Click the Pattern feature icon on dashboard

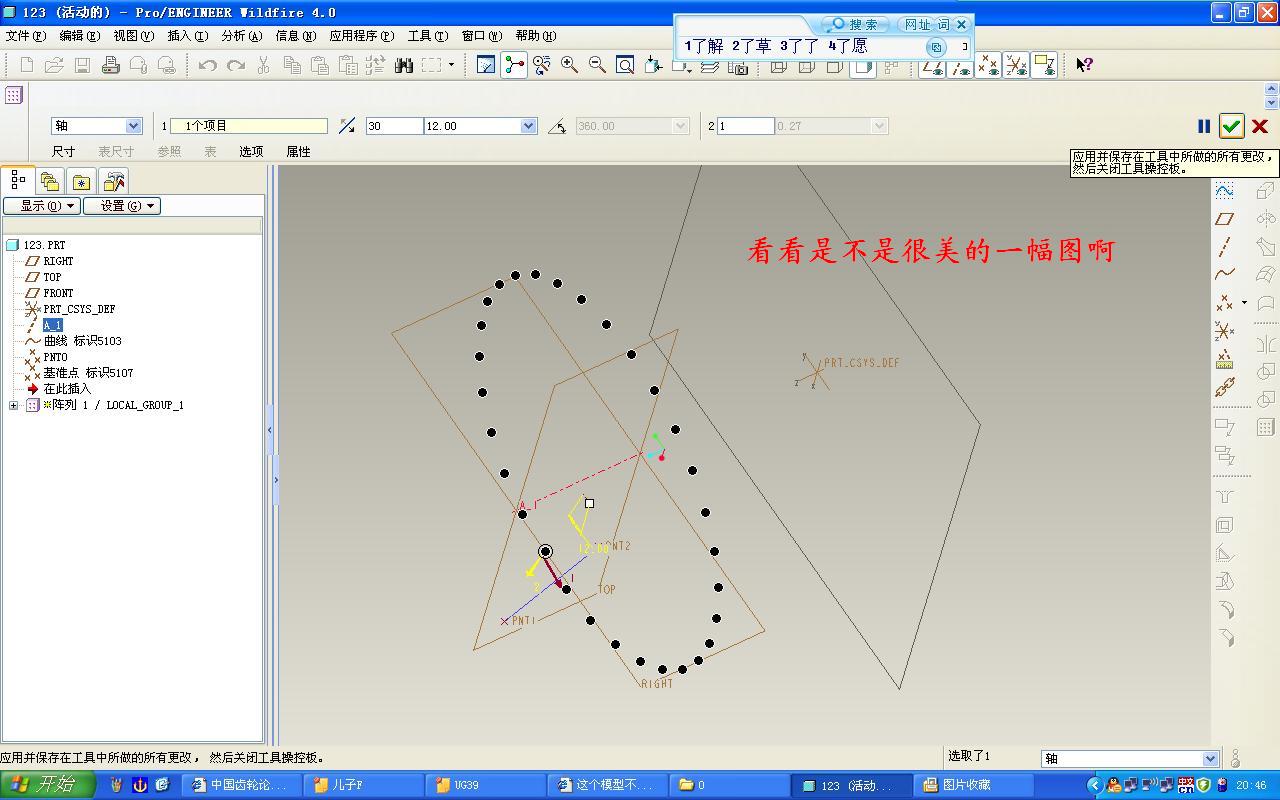13,95
